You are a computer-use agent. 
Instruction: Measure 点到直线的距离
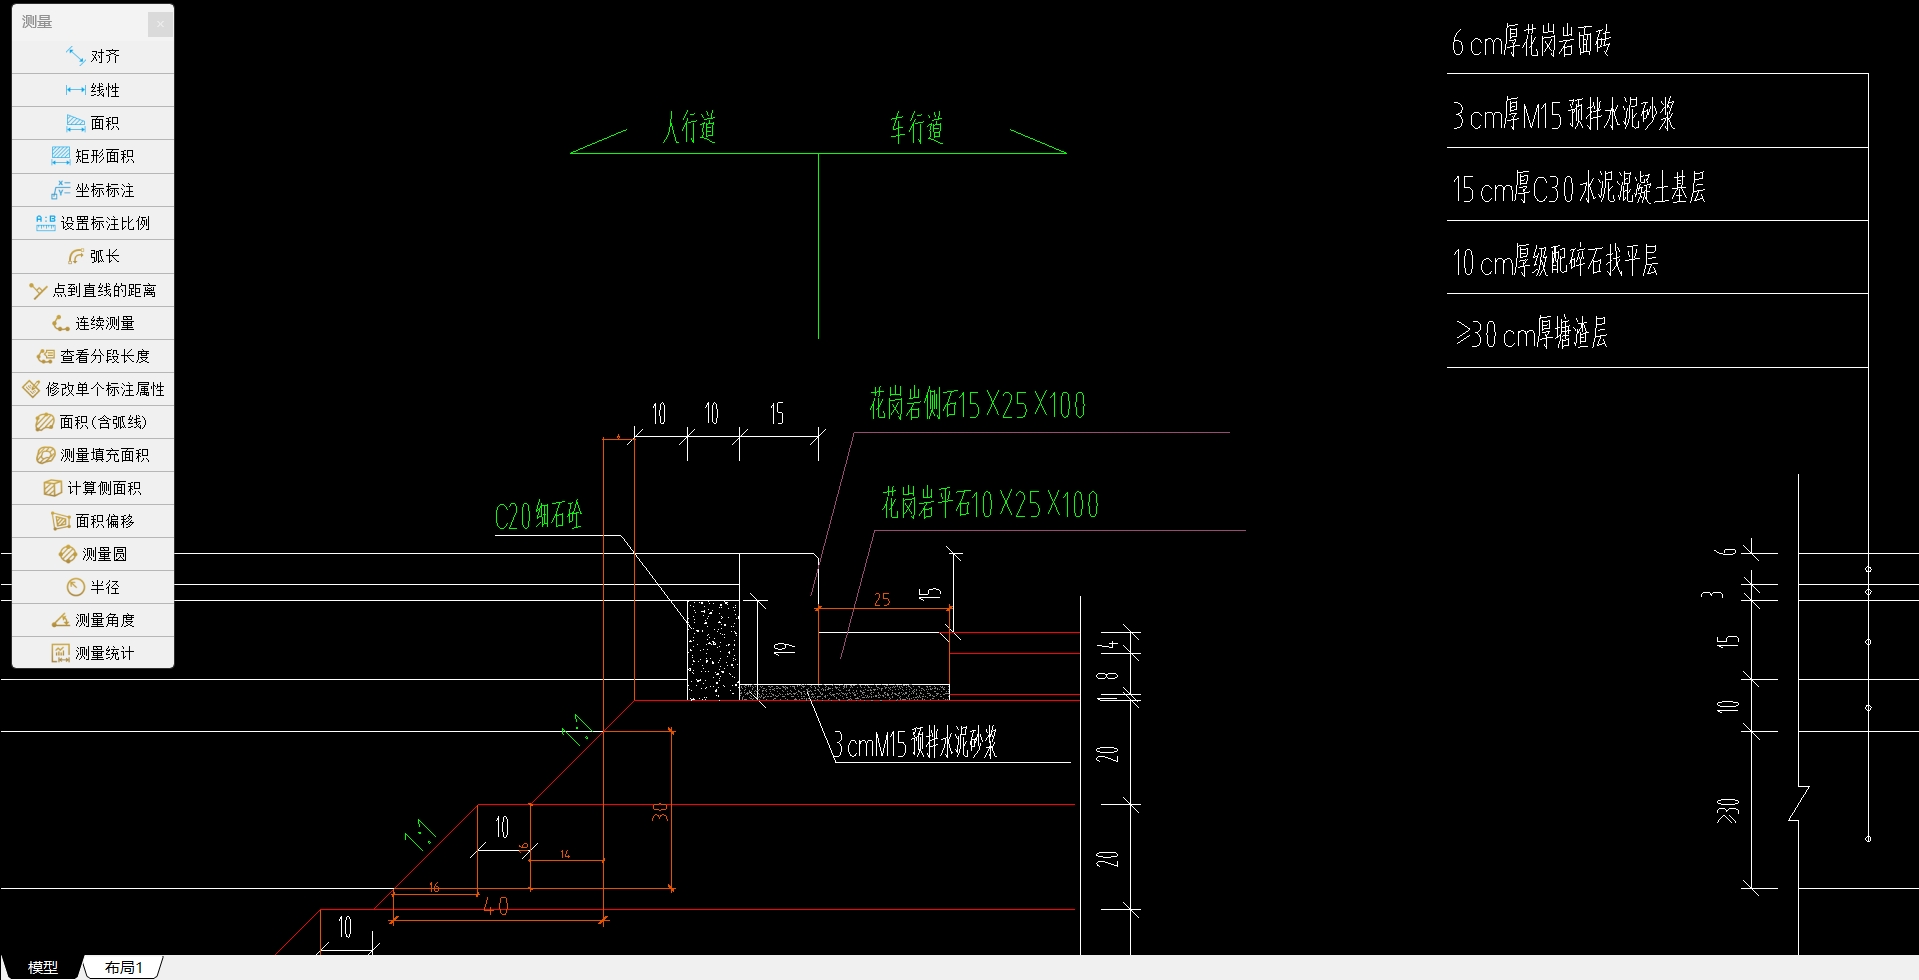[x=93, y=290]
